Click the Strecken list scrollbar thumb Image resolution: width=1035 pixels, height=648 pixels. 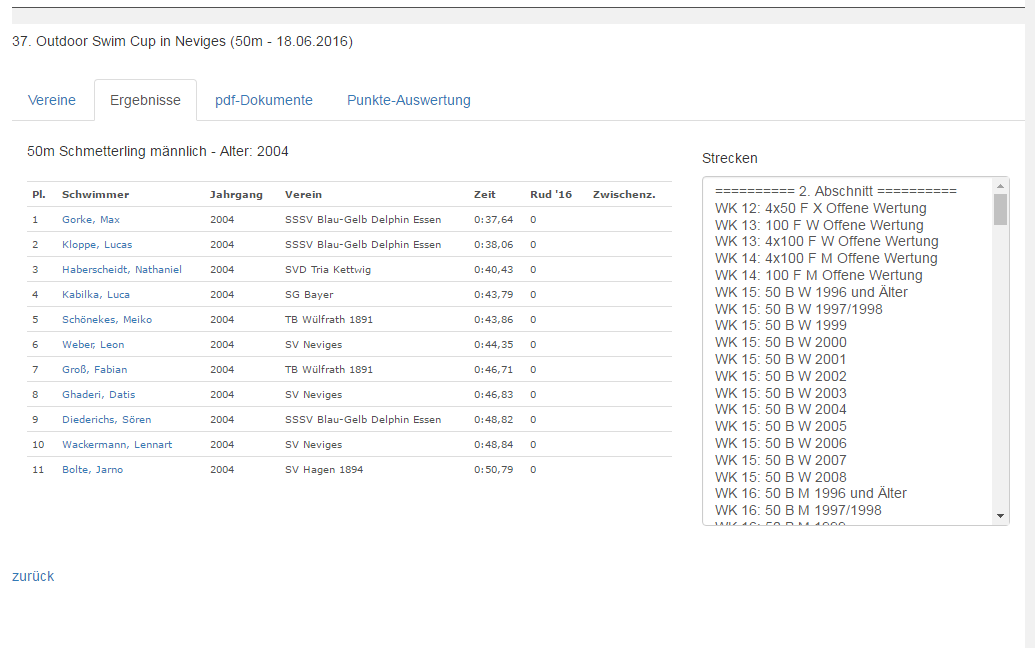1001,209
